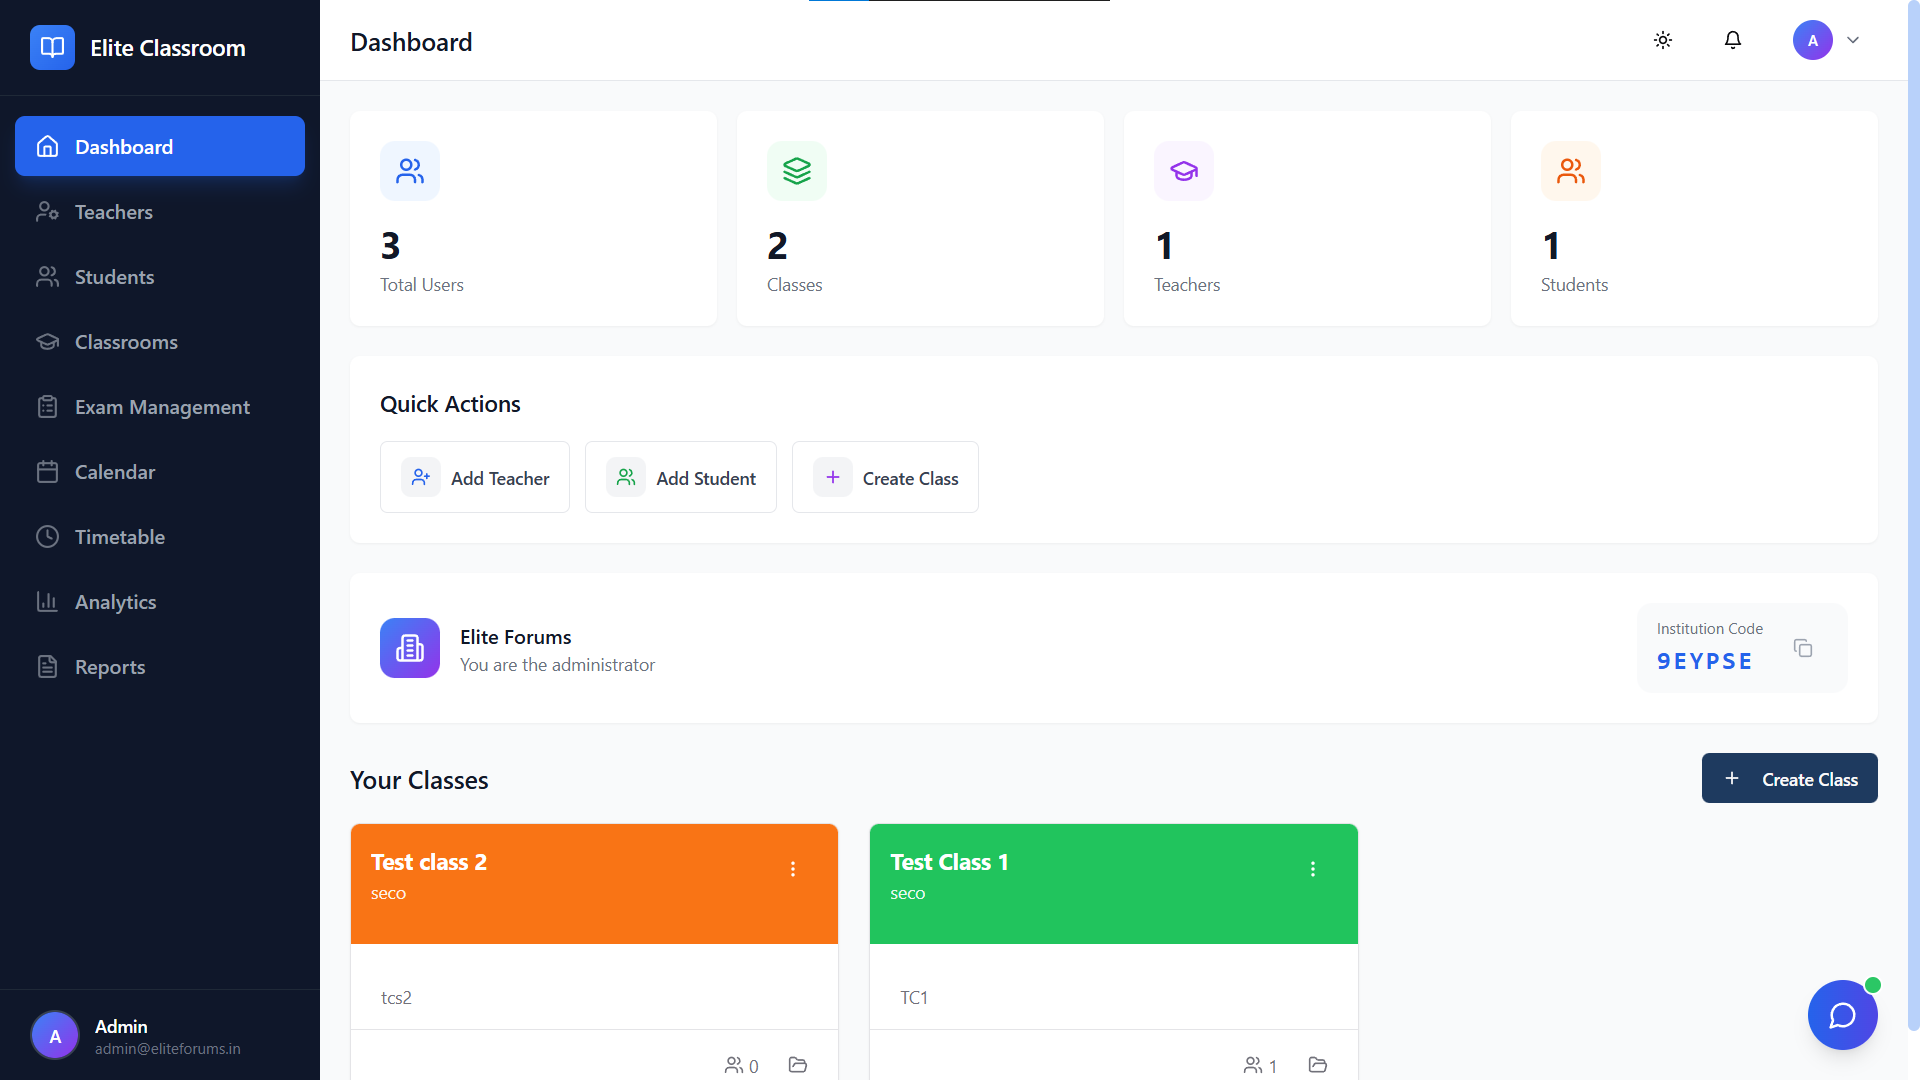Viewport: 1920px width, 1080px height.
Task: Expand the account menu chevron
Action: (1853, 40)
